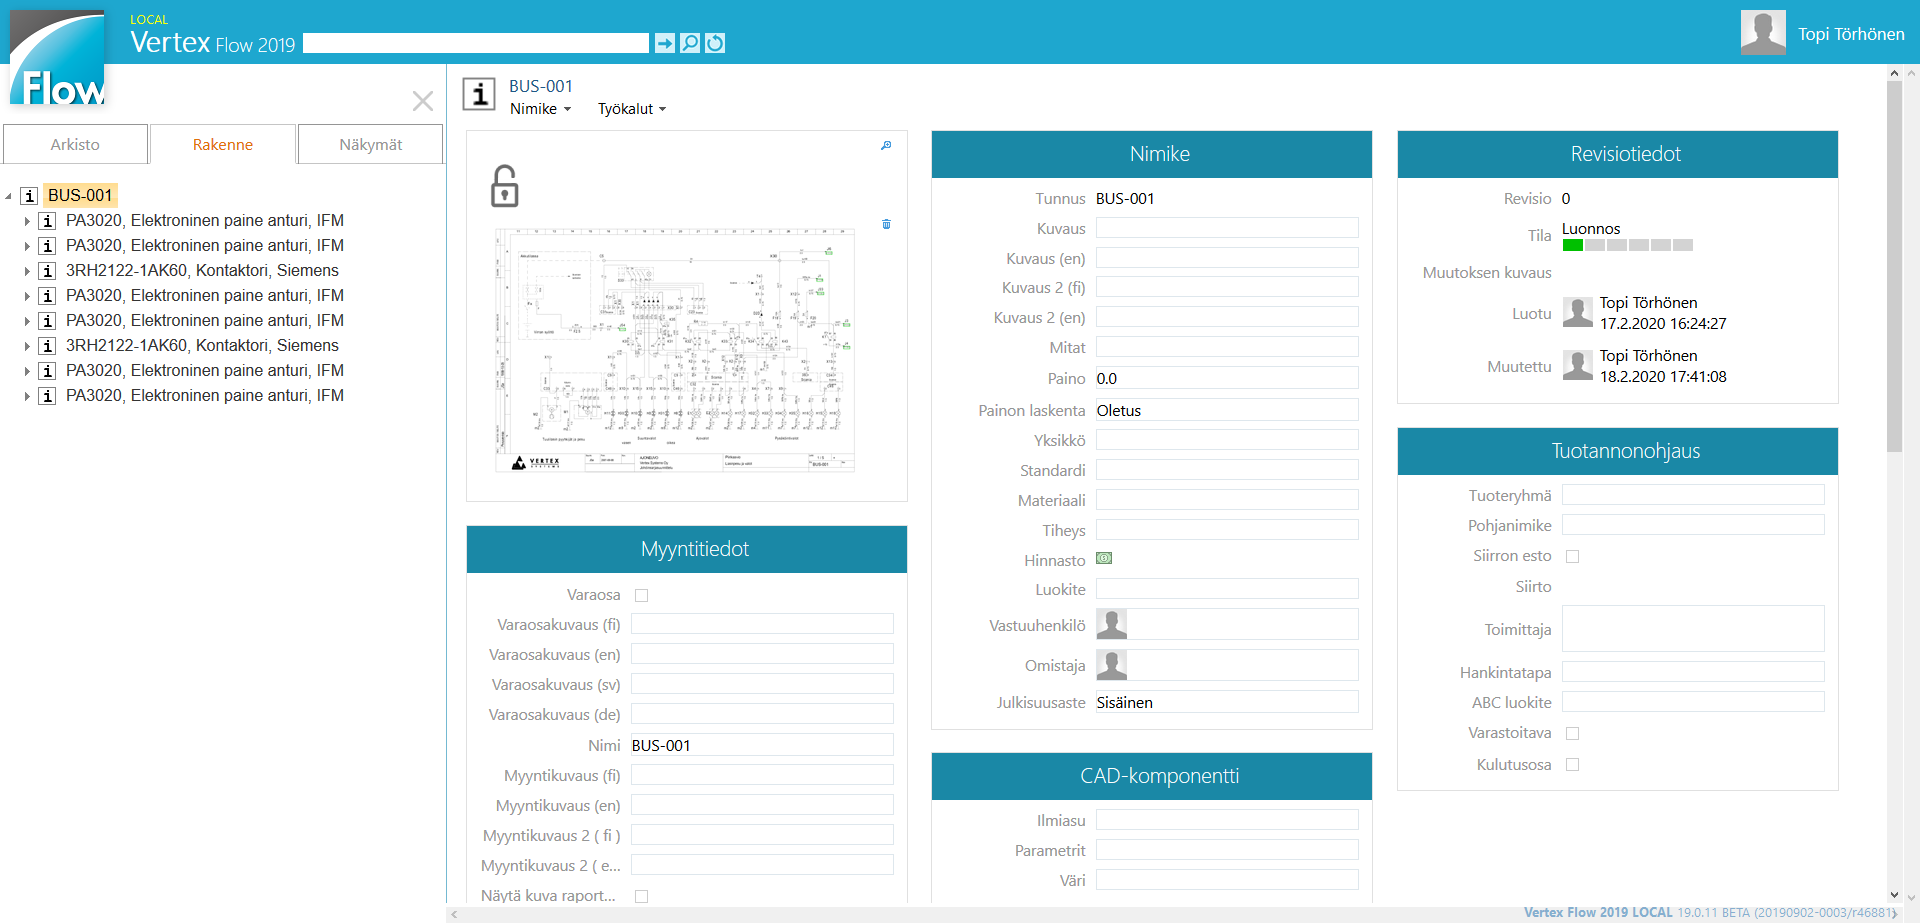Image resolution: width=1920 pixels, height=923 pixels.
Task: Open the Työkalut dropdown menu
Action: (x=631, y=109)
